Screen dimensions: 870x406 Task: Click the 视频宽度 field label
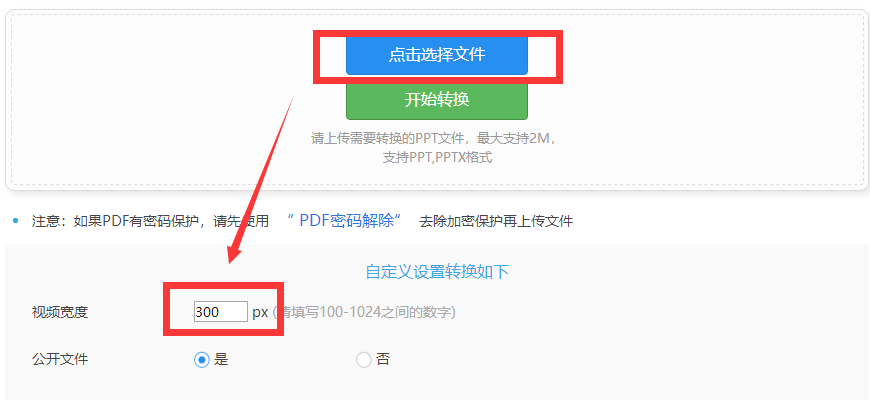[60, 312]
